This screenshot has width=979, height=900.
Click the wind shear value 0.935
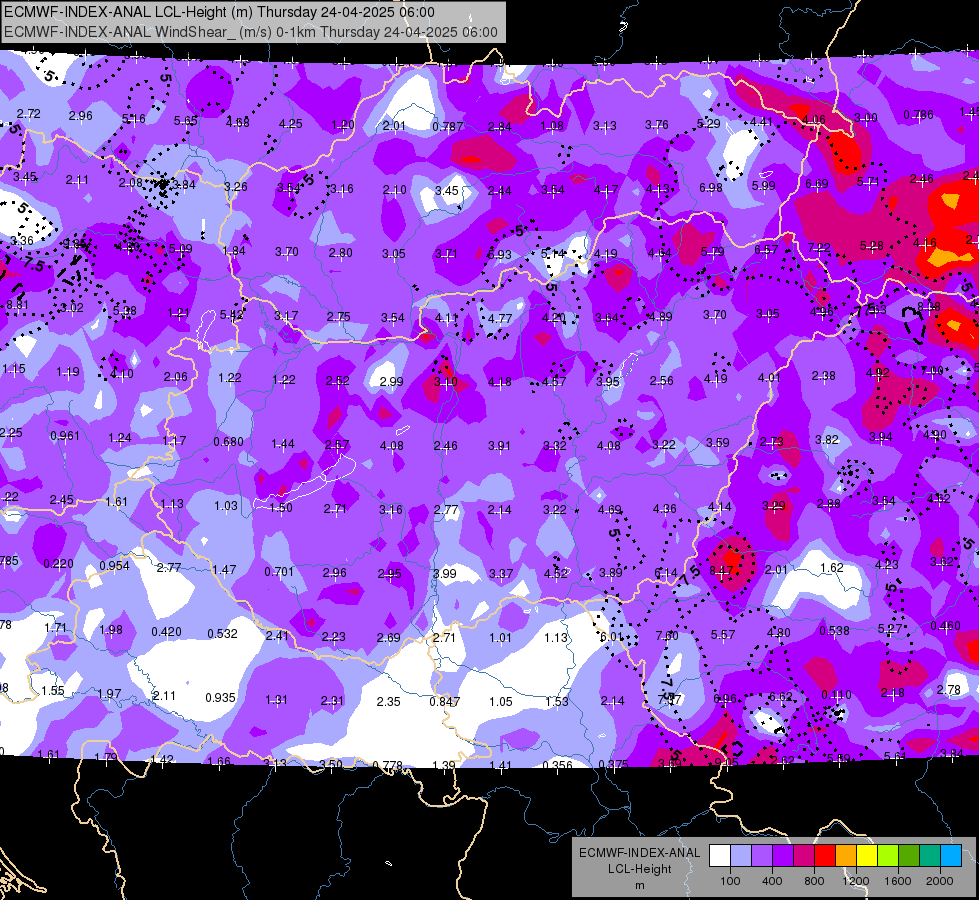220,698
